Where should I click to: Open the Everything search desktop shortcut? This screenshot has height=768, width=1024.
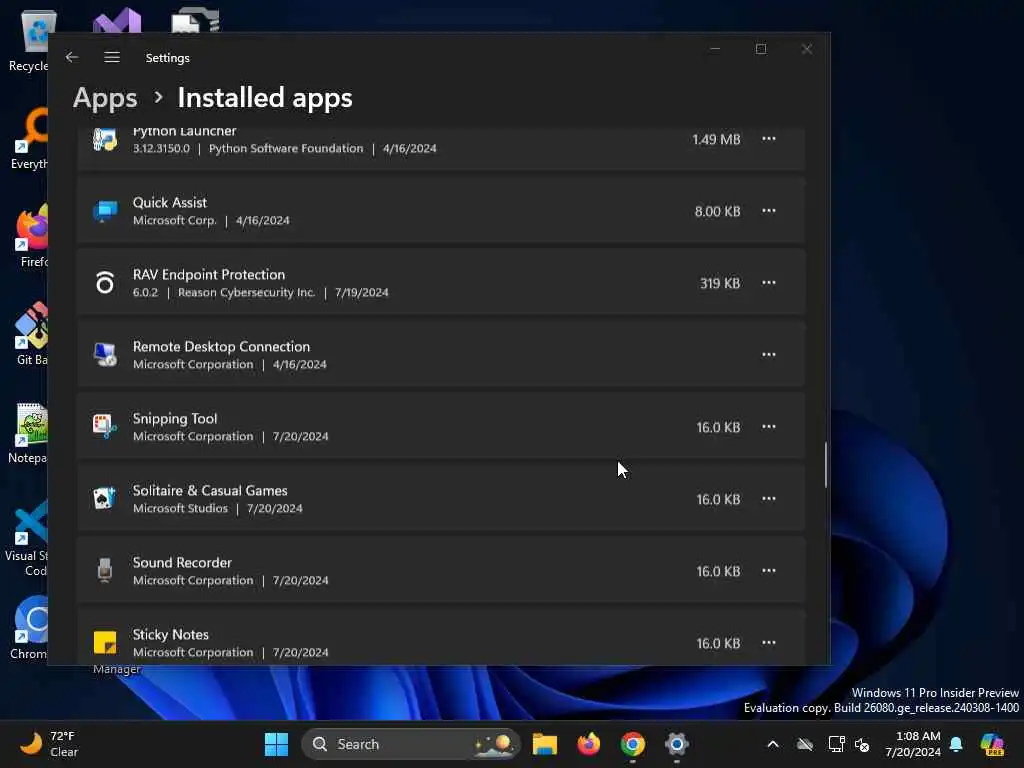30,138
